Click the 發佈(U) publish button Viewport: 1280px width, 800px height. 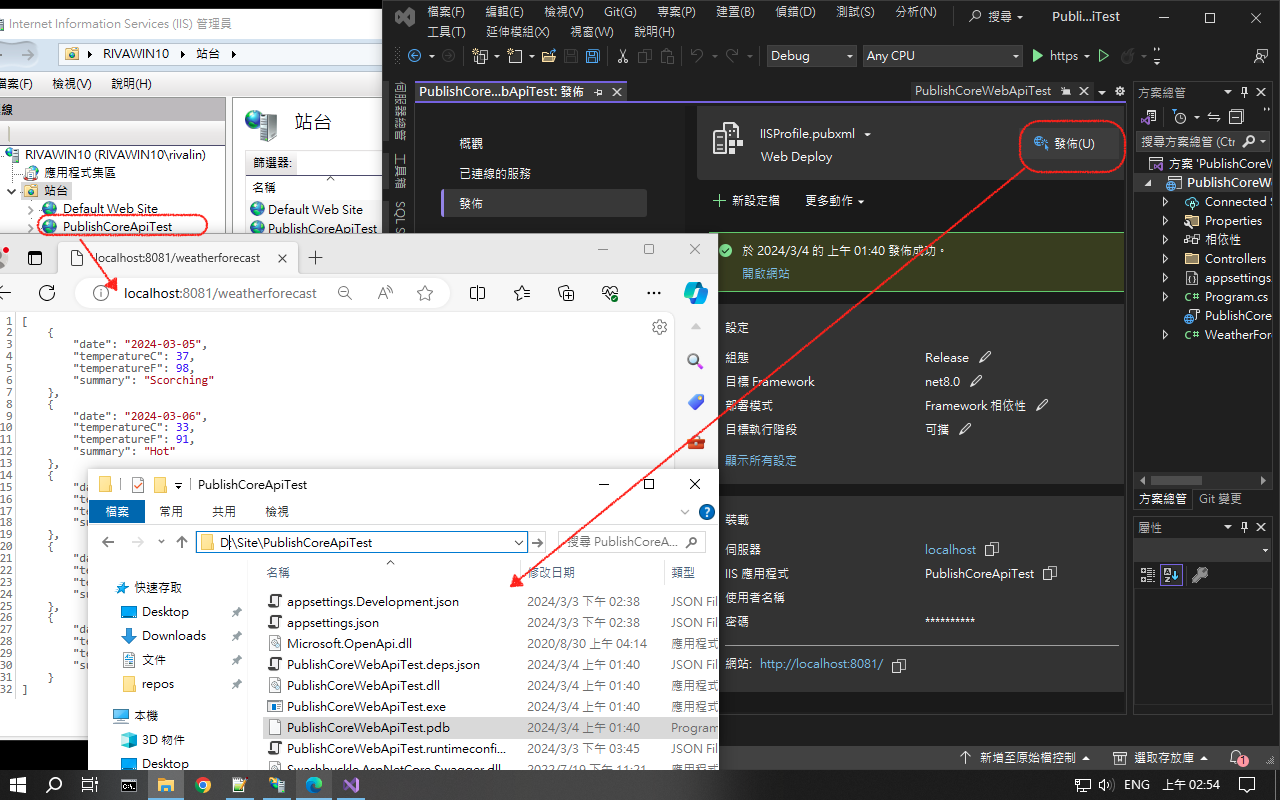coord(1070,144)
